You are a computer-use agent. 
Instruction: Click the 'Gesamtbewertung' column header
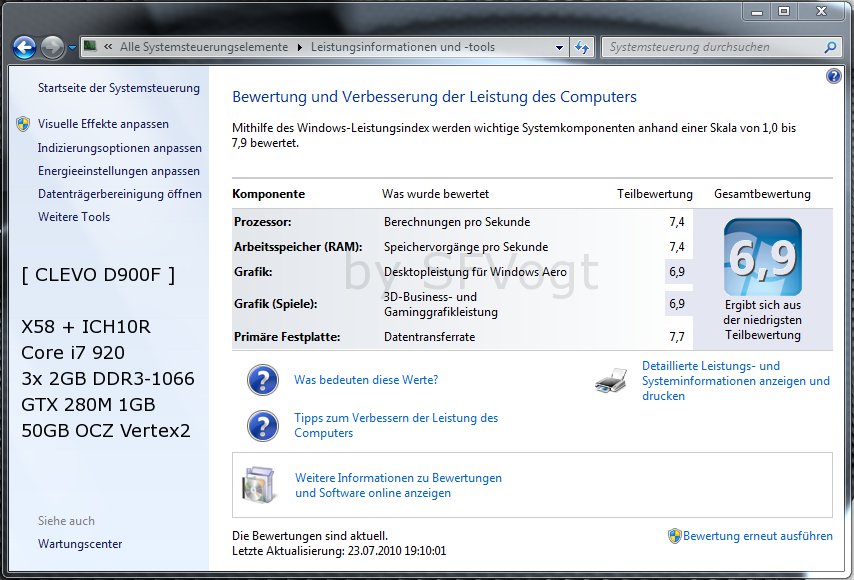(762, 194)
